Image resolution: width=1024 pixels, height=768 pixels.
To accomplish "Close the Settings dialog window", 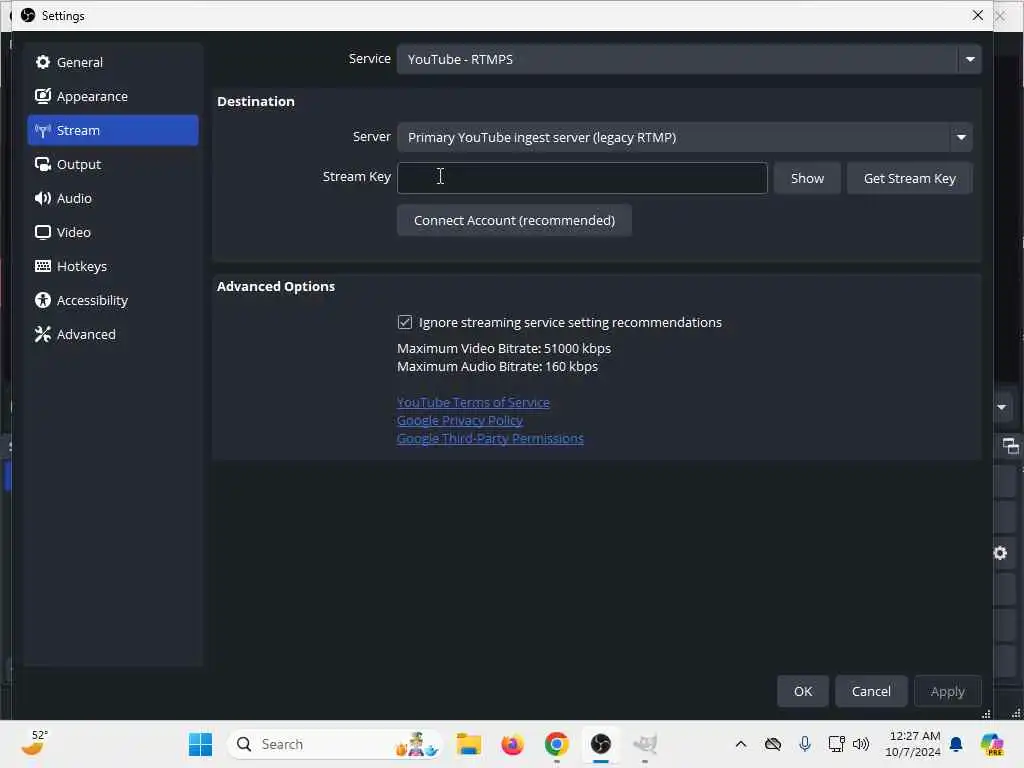I will coord(977,15).
